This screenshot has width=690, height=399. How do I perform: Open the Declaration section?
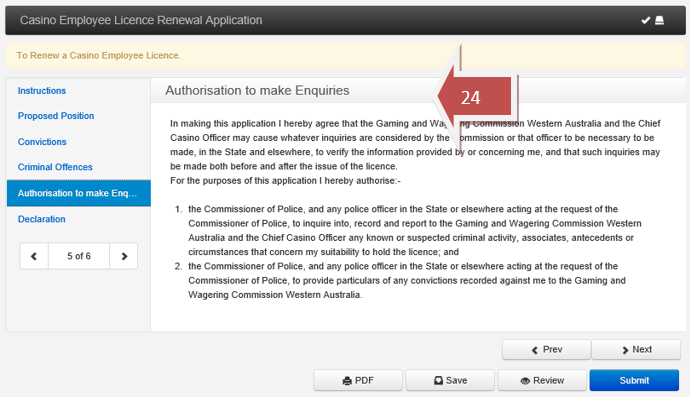[x=41, y=219]
